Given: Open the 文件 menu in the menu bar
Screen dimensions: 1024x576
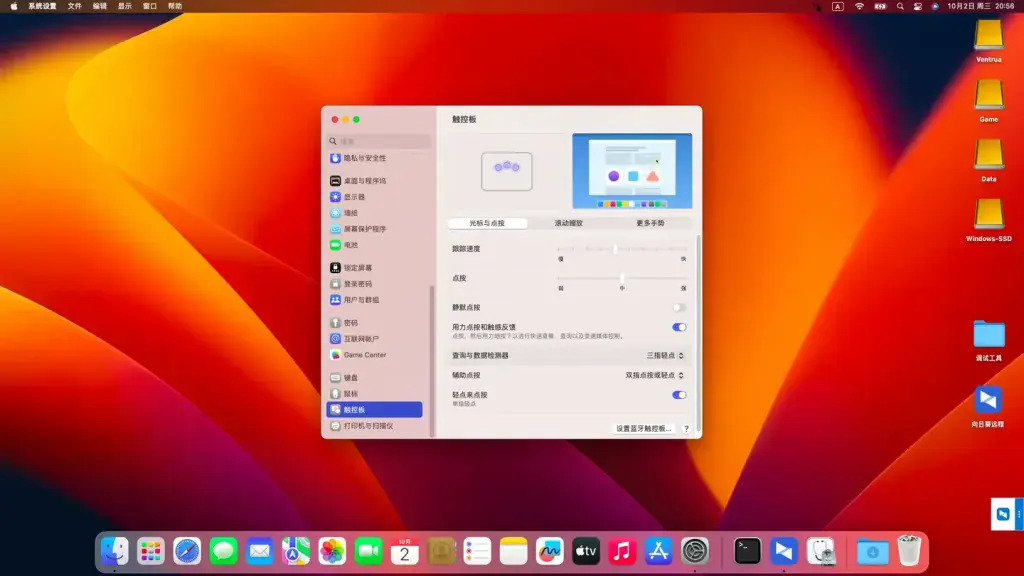Looking at the screenshot, I should point(74,7).
